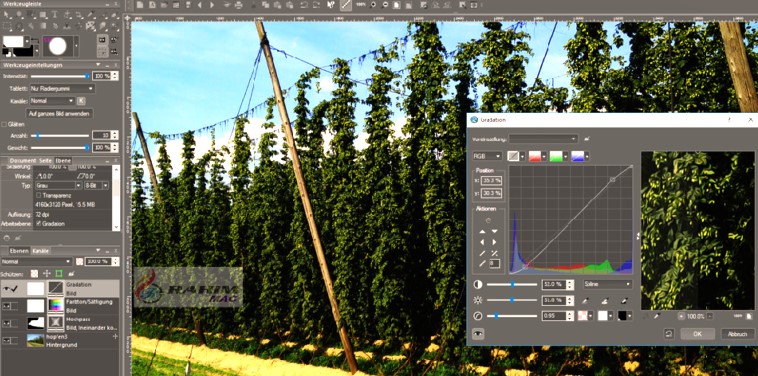Open the Spline curve type dropdown

[607, 284]
